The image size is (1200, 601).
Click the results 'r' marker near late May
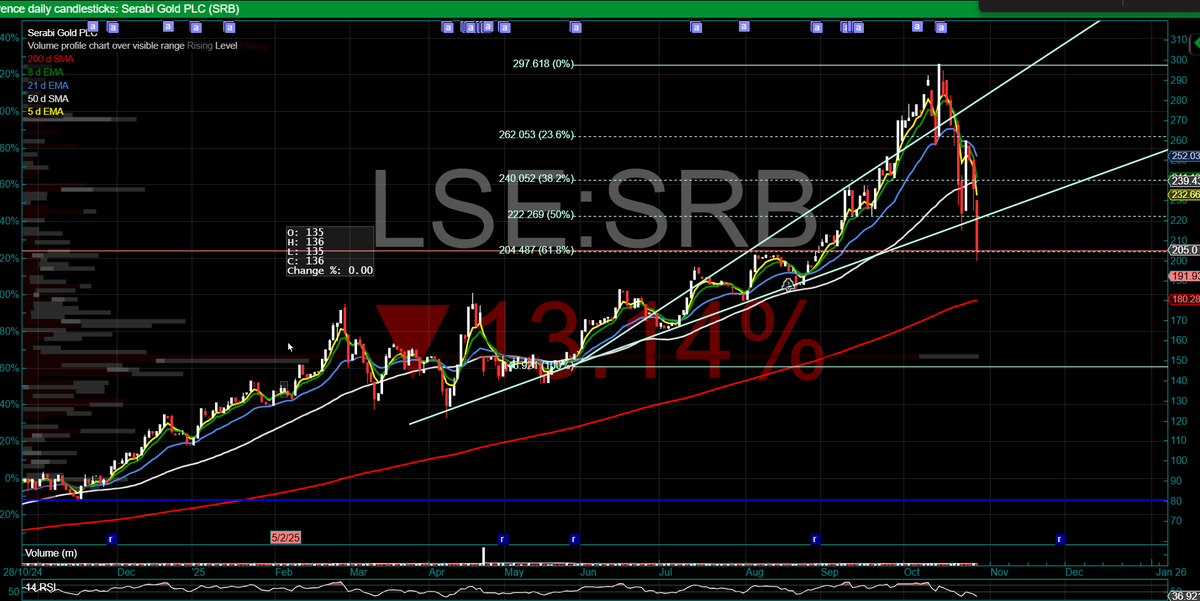pyautogui.click(x=574, y=539)
